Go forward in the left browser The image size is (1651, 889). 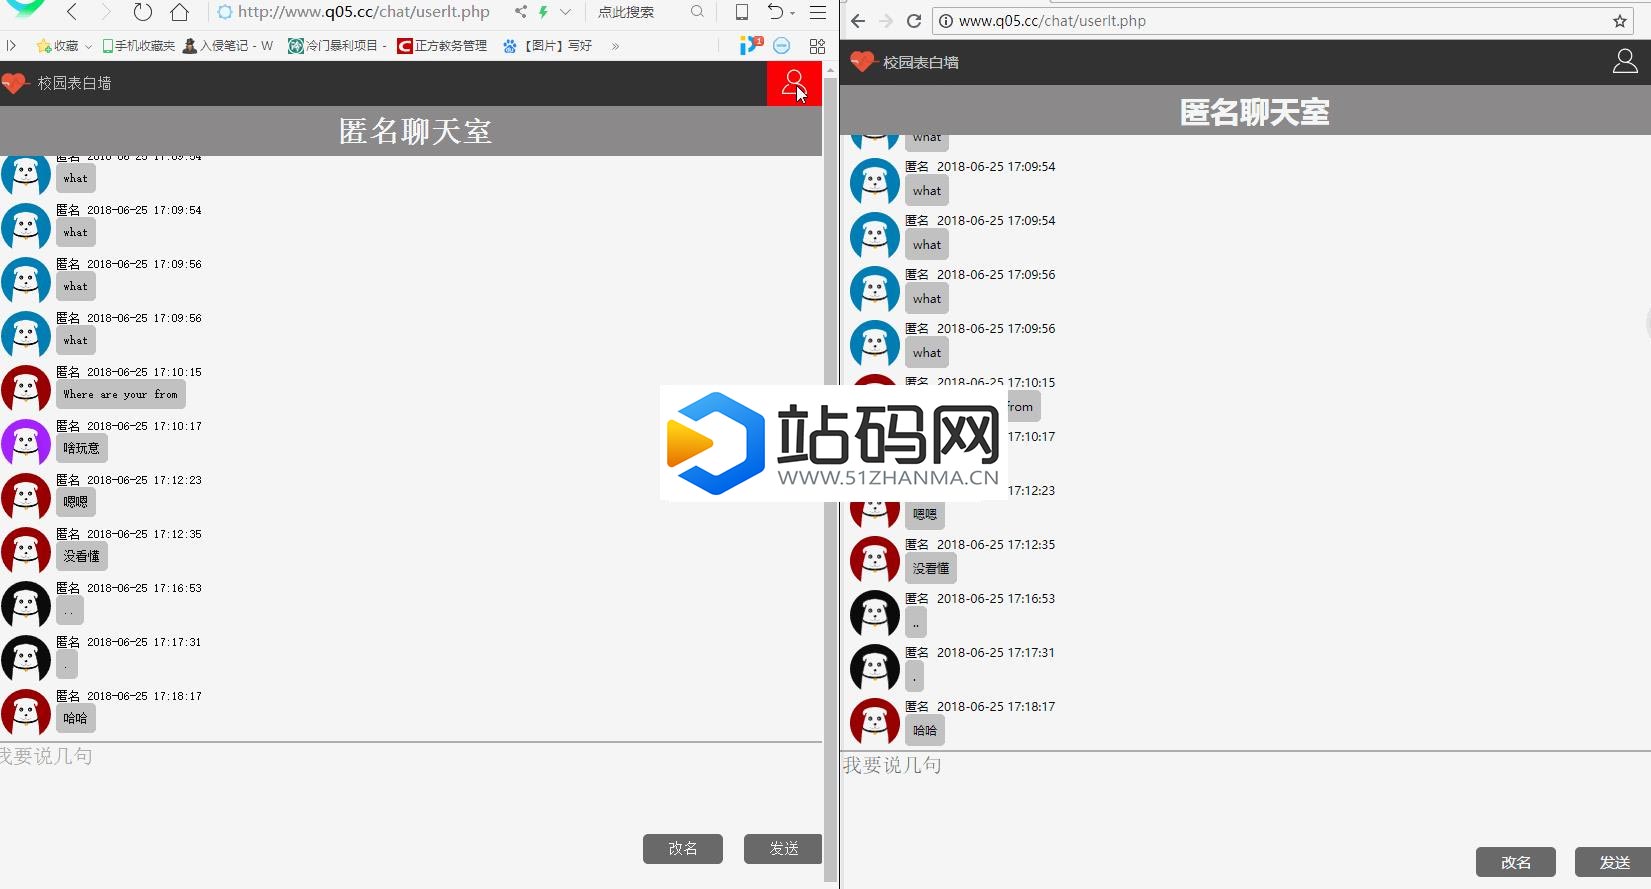tap(106, 12)
